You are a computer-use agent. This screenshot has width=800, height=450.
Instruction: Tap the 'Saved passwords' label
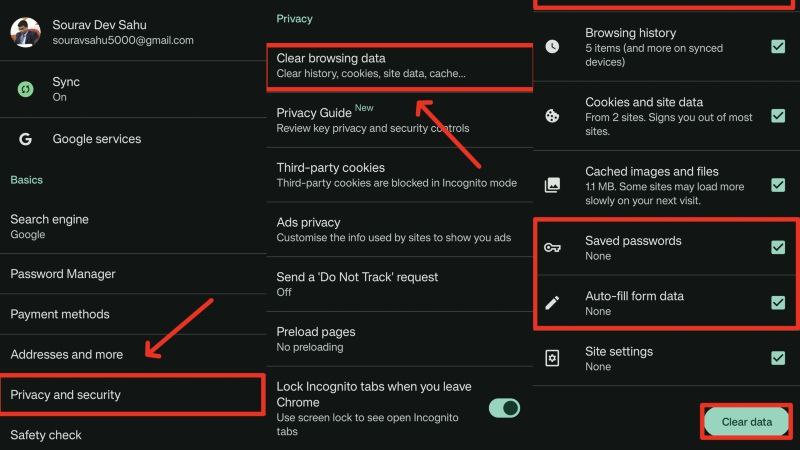633,241
